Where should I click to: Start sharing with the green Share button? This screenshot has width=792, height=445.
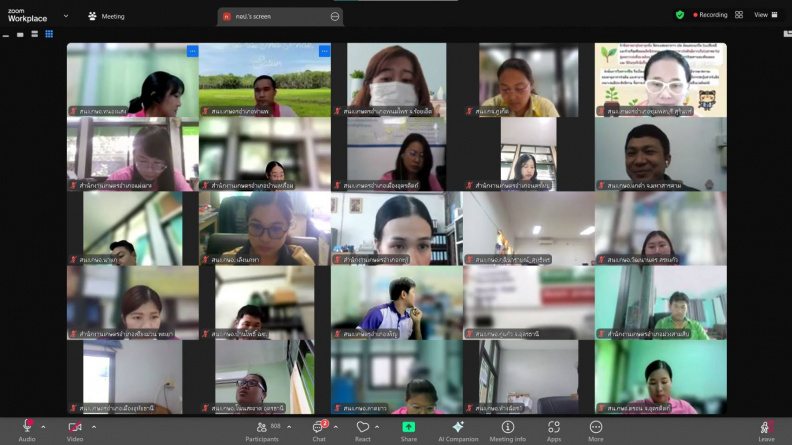point(409,431)
